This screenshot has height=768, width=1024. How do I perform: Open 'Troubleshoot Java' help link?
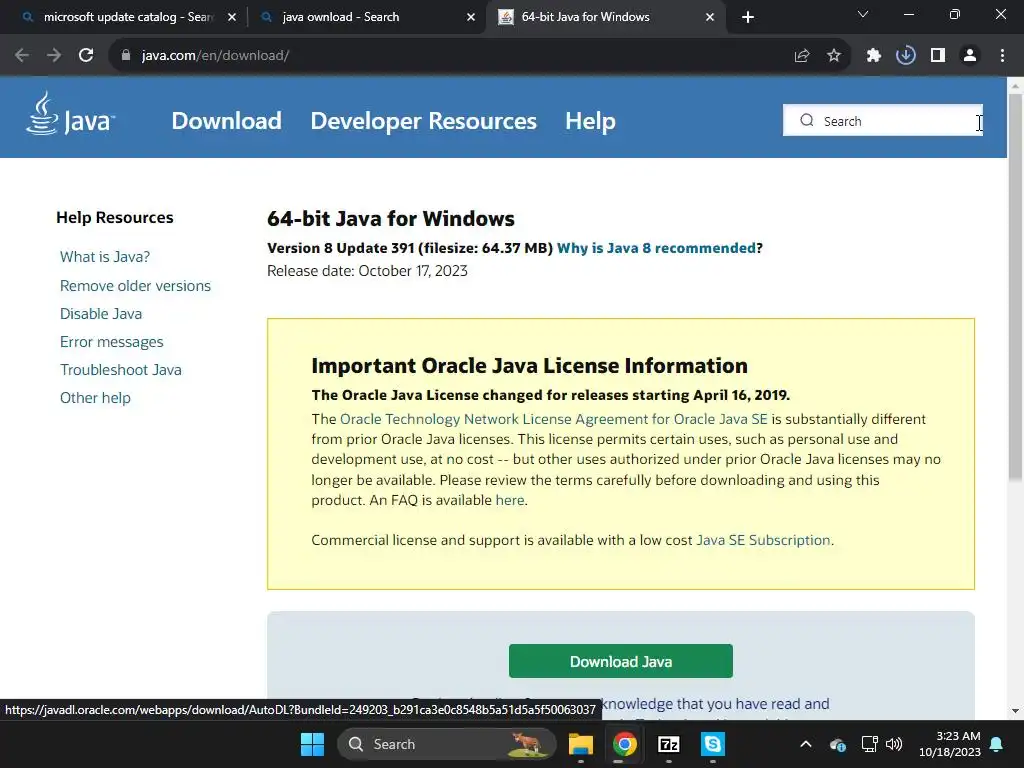121,370
